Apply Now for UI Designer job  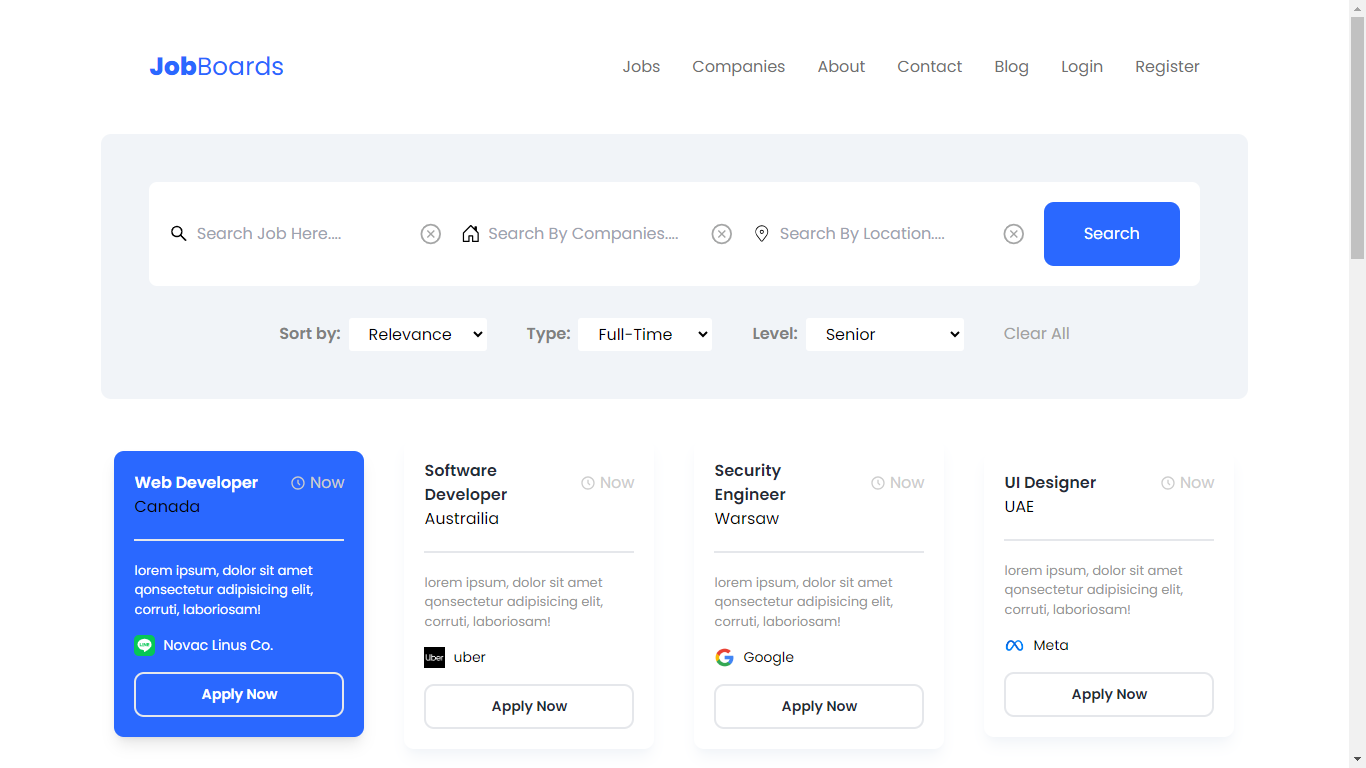(1109, 694)
